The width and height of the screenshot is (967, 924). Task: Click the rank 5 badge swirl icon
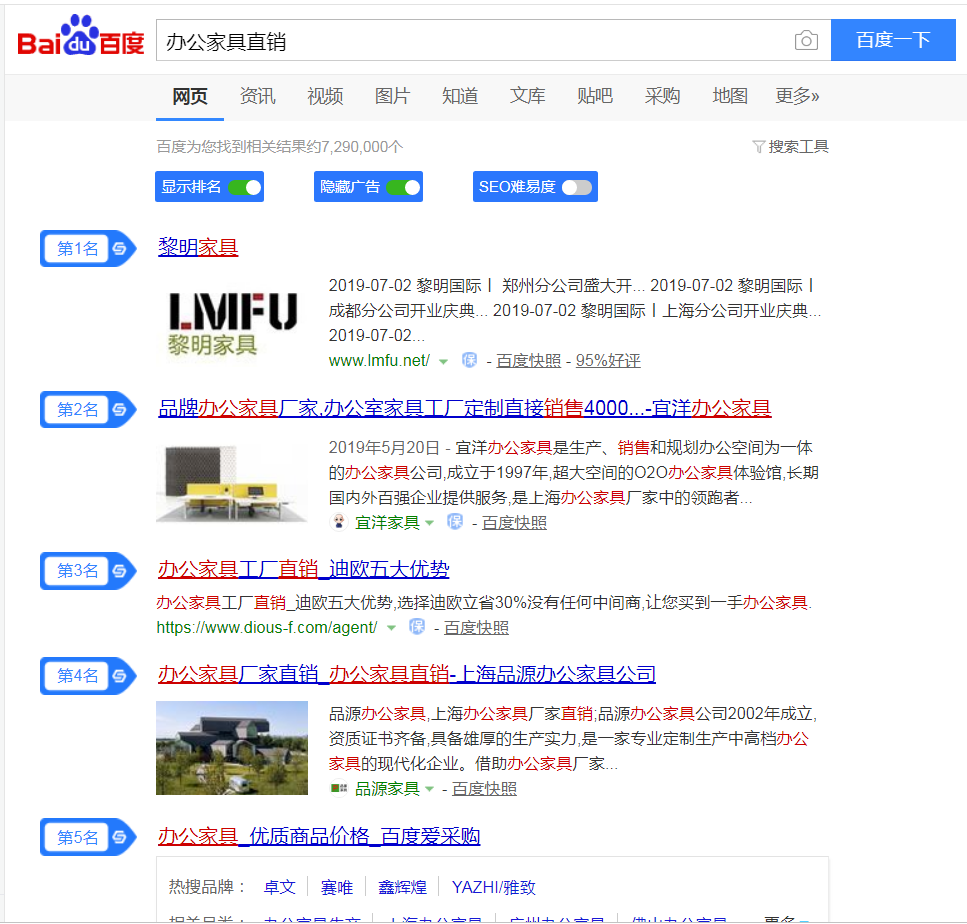coord(120,837)
